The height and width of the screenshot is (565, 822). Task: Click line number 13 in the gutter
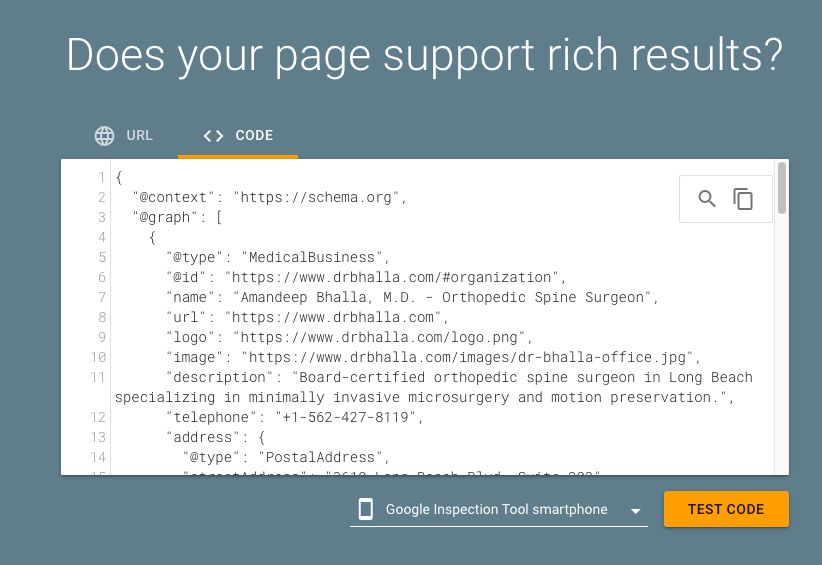tap(98, 437)
